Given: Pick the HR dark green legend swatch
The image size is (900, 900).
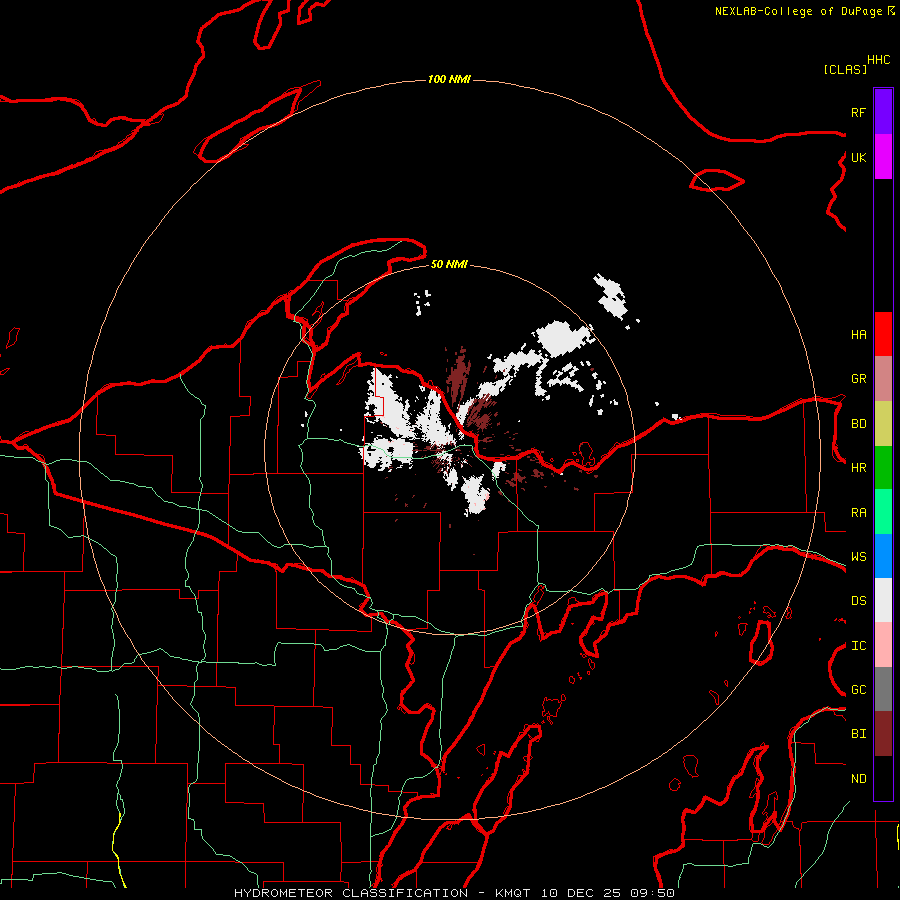Looking at the screenshot, I should [883, 468].
